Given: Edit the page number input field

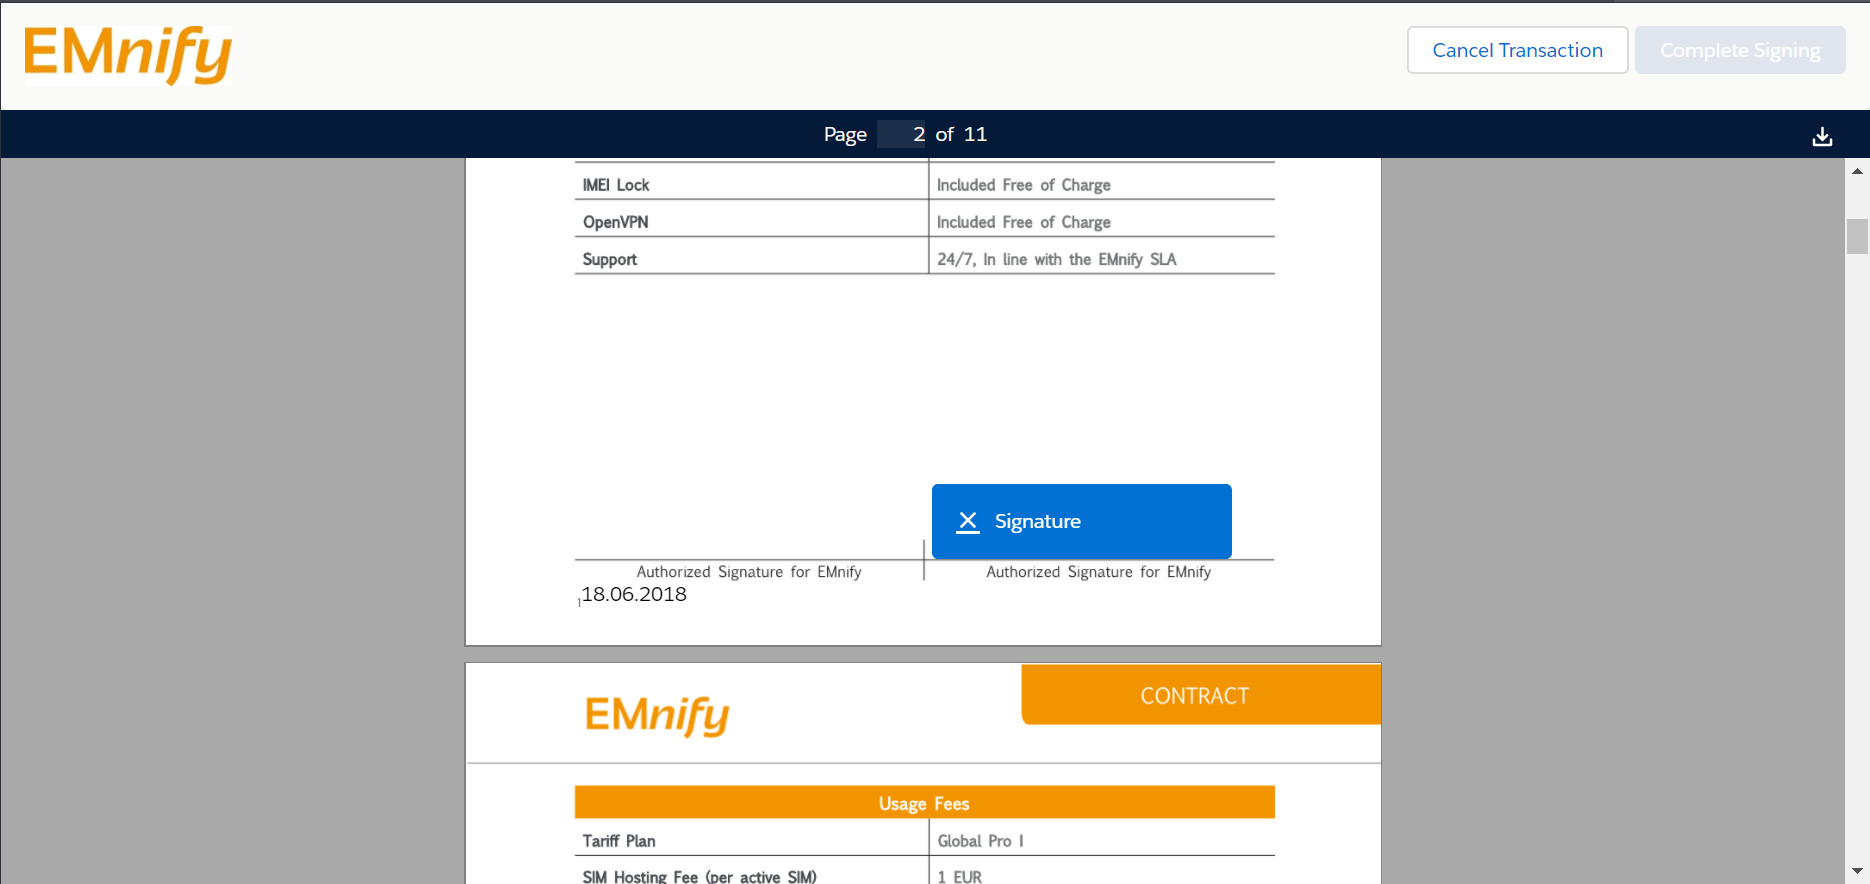Looking at the screenshot, I should pyautogui.click(x=902, y=134).
